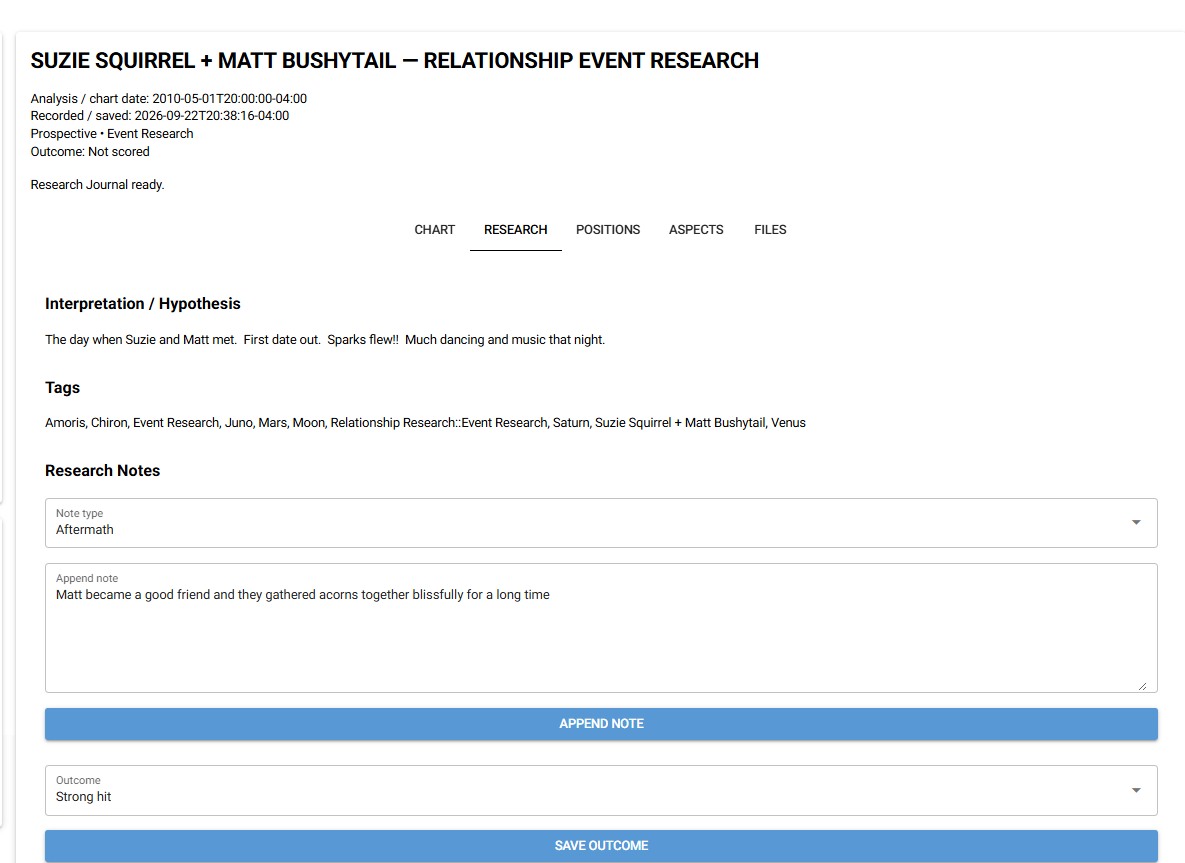Click the tags list starting with Amoris
Screen dimensions: 1185x863
[425, 423]
